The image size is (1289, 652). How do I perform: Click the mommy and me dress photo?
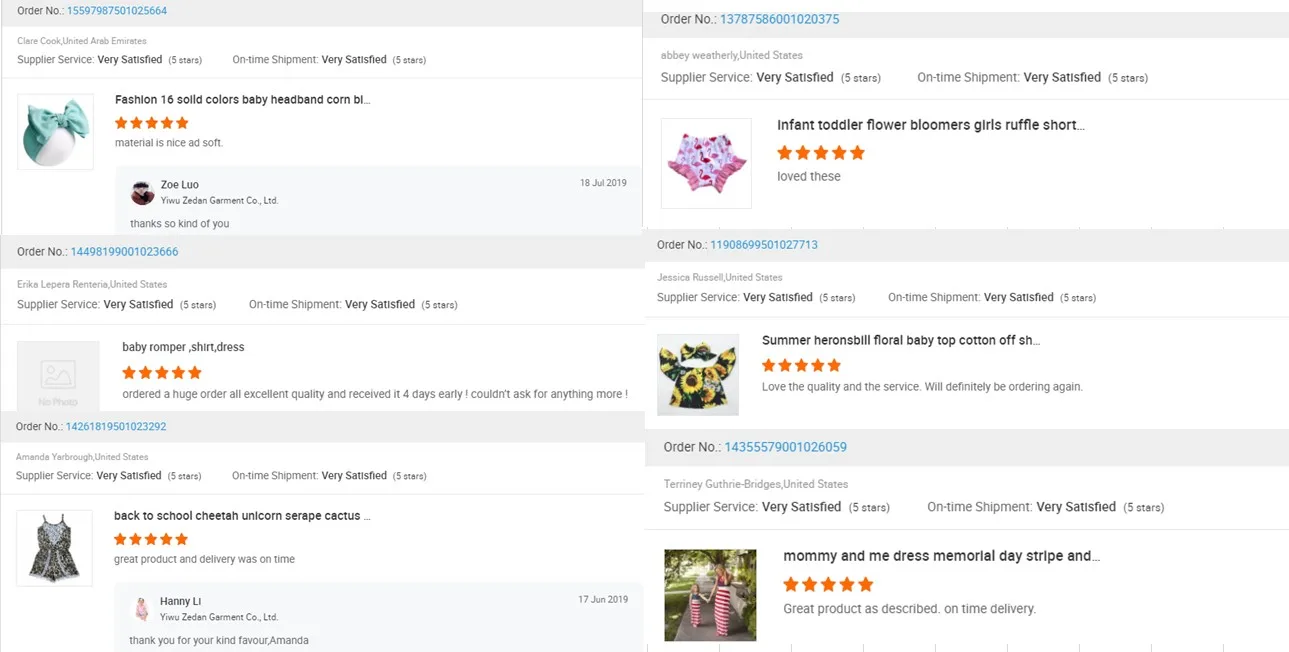[x=710, y=595]
